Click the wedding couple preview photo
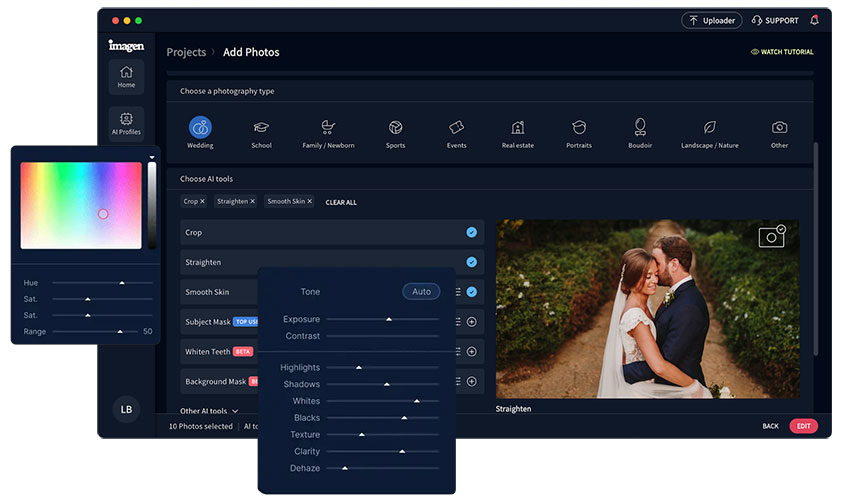This screenshot has height=497, width=850. (647, 310)
